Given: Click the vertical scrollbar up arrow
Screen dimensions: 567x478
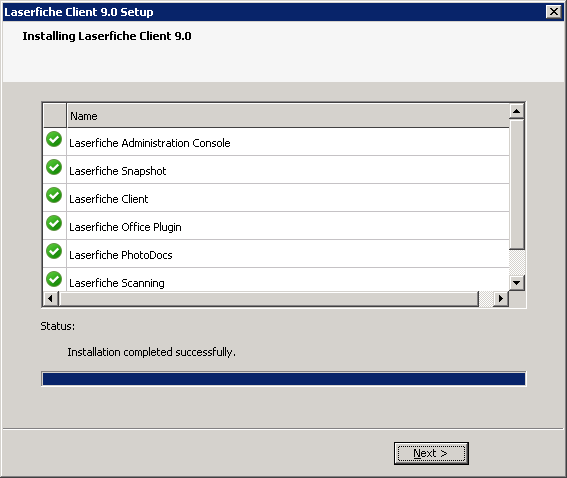Looking at the screenshot, I should pos(516,111).
